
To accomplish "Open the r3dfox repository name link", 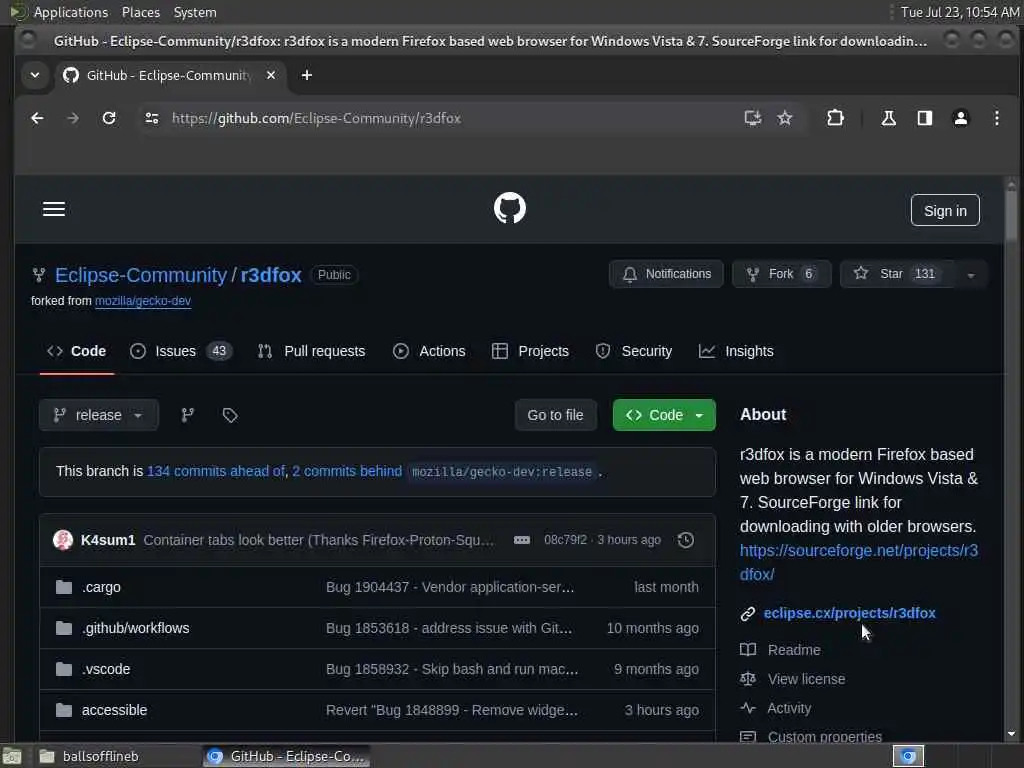I will pos(271,275).
